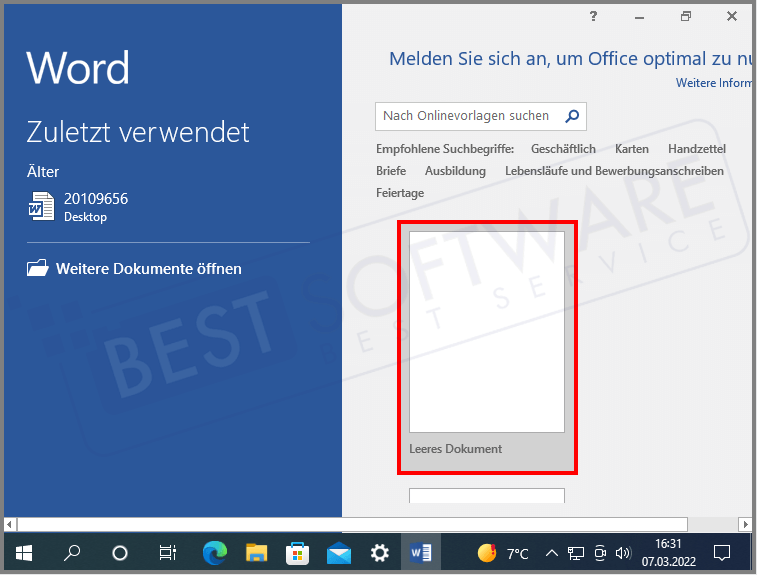Click the search magnifier in the template box

[572, 116]
